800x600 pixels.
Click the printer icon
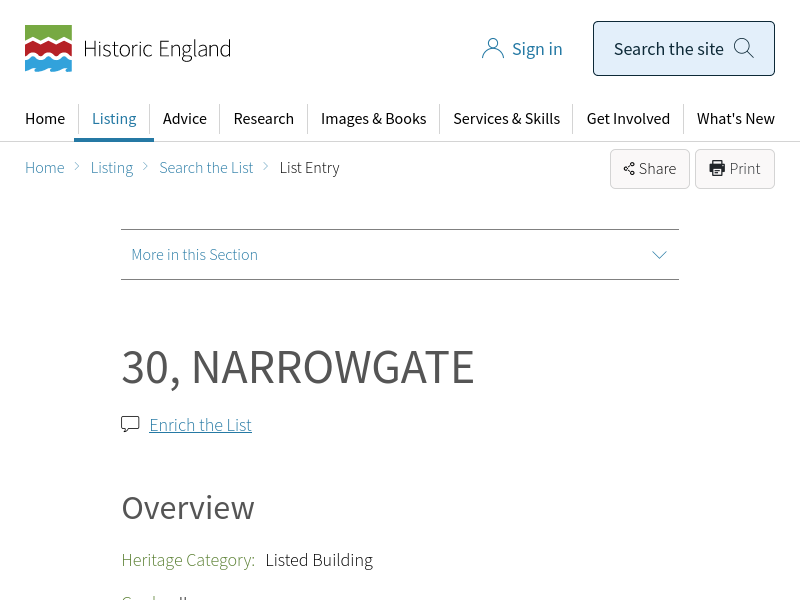click(x=717, y=168)
